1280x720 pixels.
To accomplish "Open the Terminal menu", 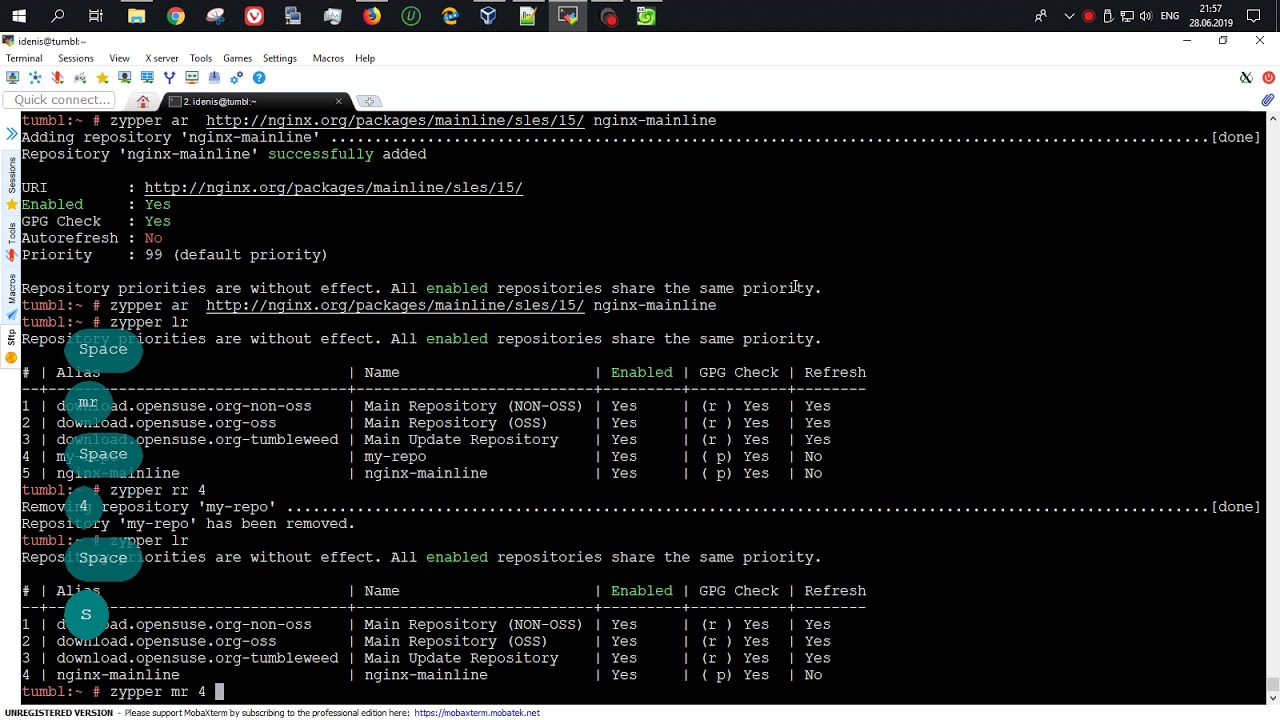I will click(x=24, y=58).
